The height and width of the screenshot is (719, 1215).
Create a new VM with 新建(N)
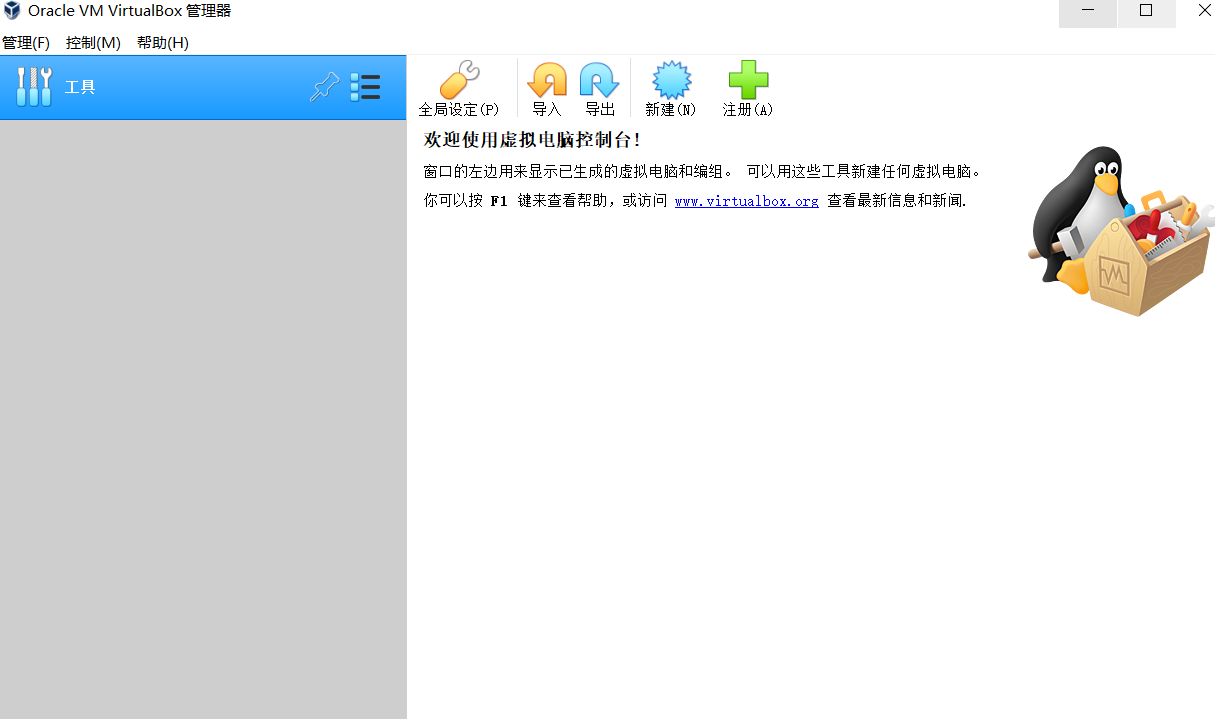[671, 89]
